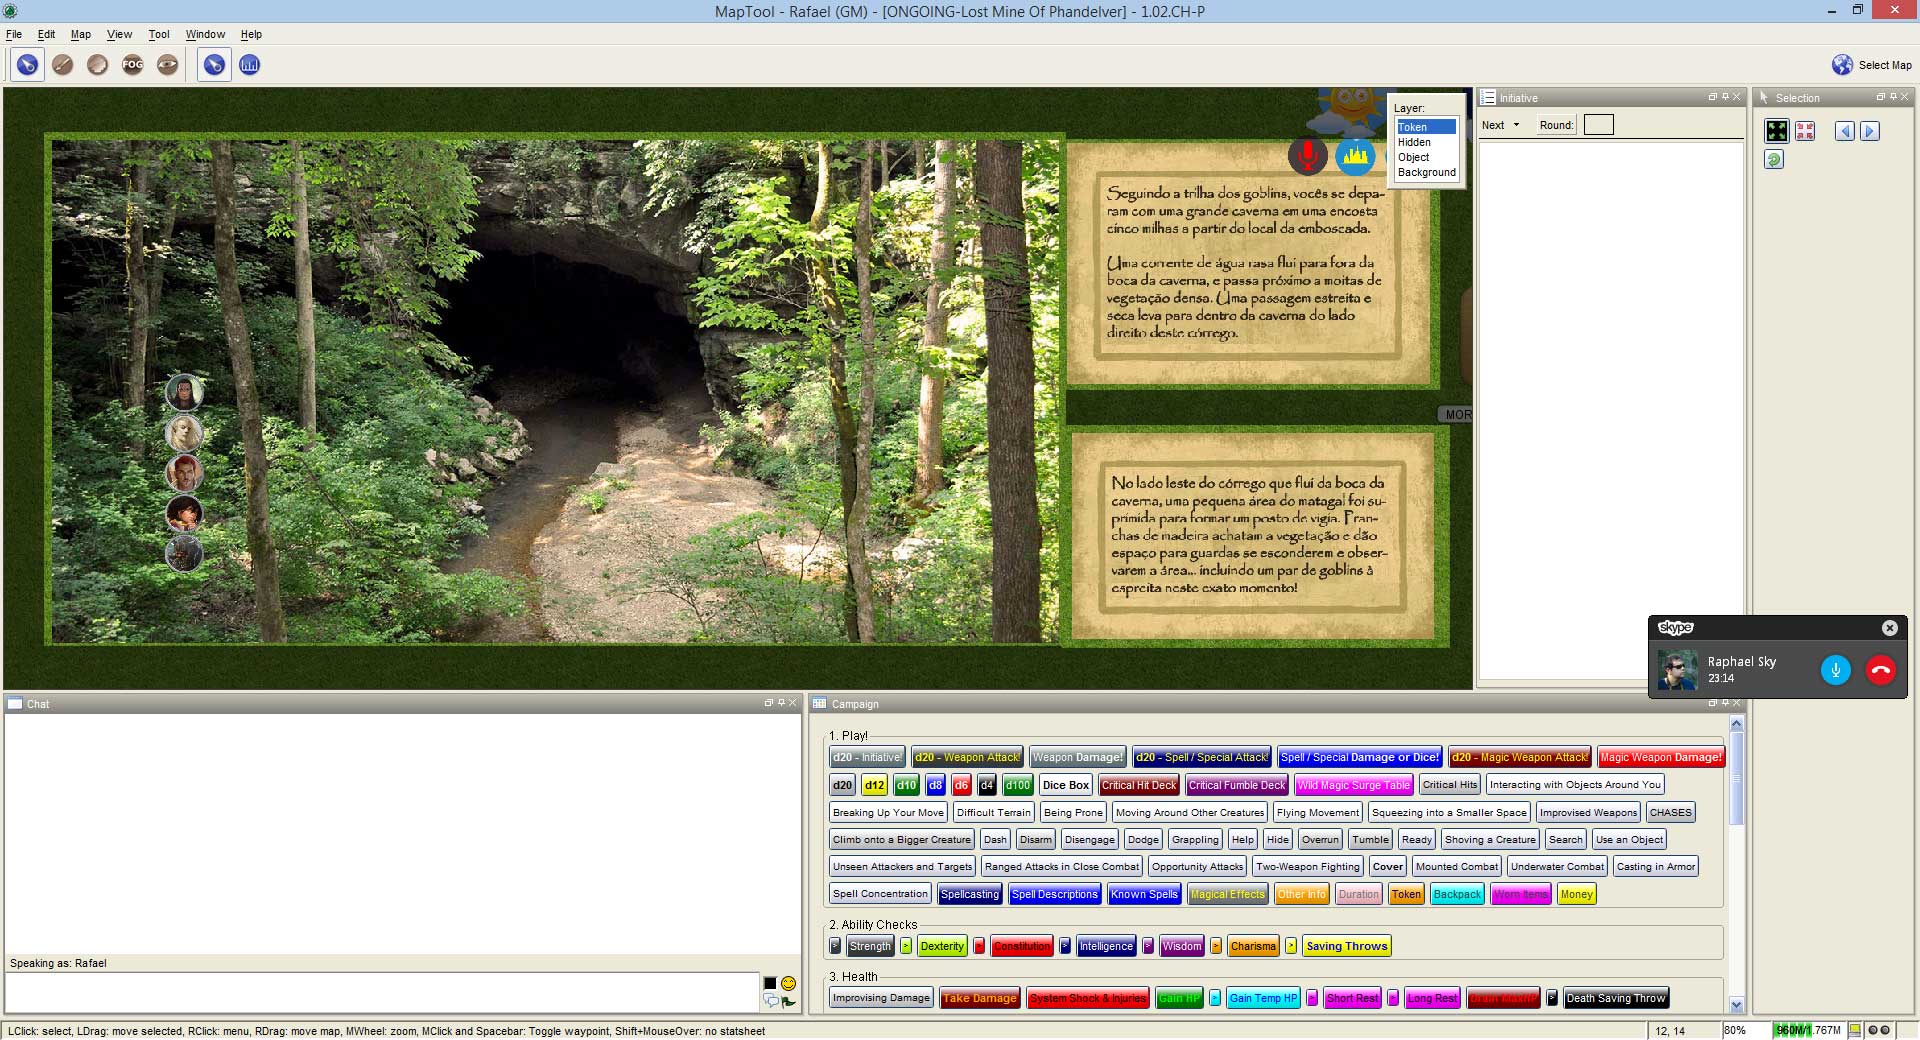The width and height of the screenshot is (1920, 1040).
Task: Go to next token with right arrow
Action: [1870, 131]
